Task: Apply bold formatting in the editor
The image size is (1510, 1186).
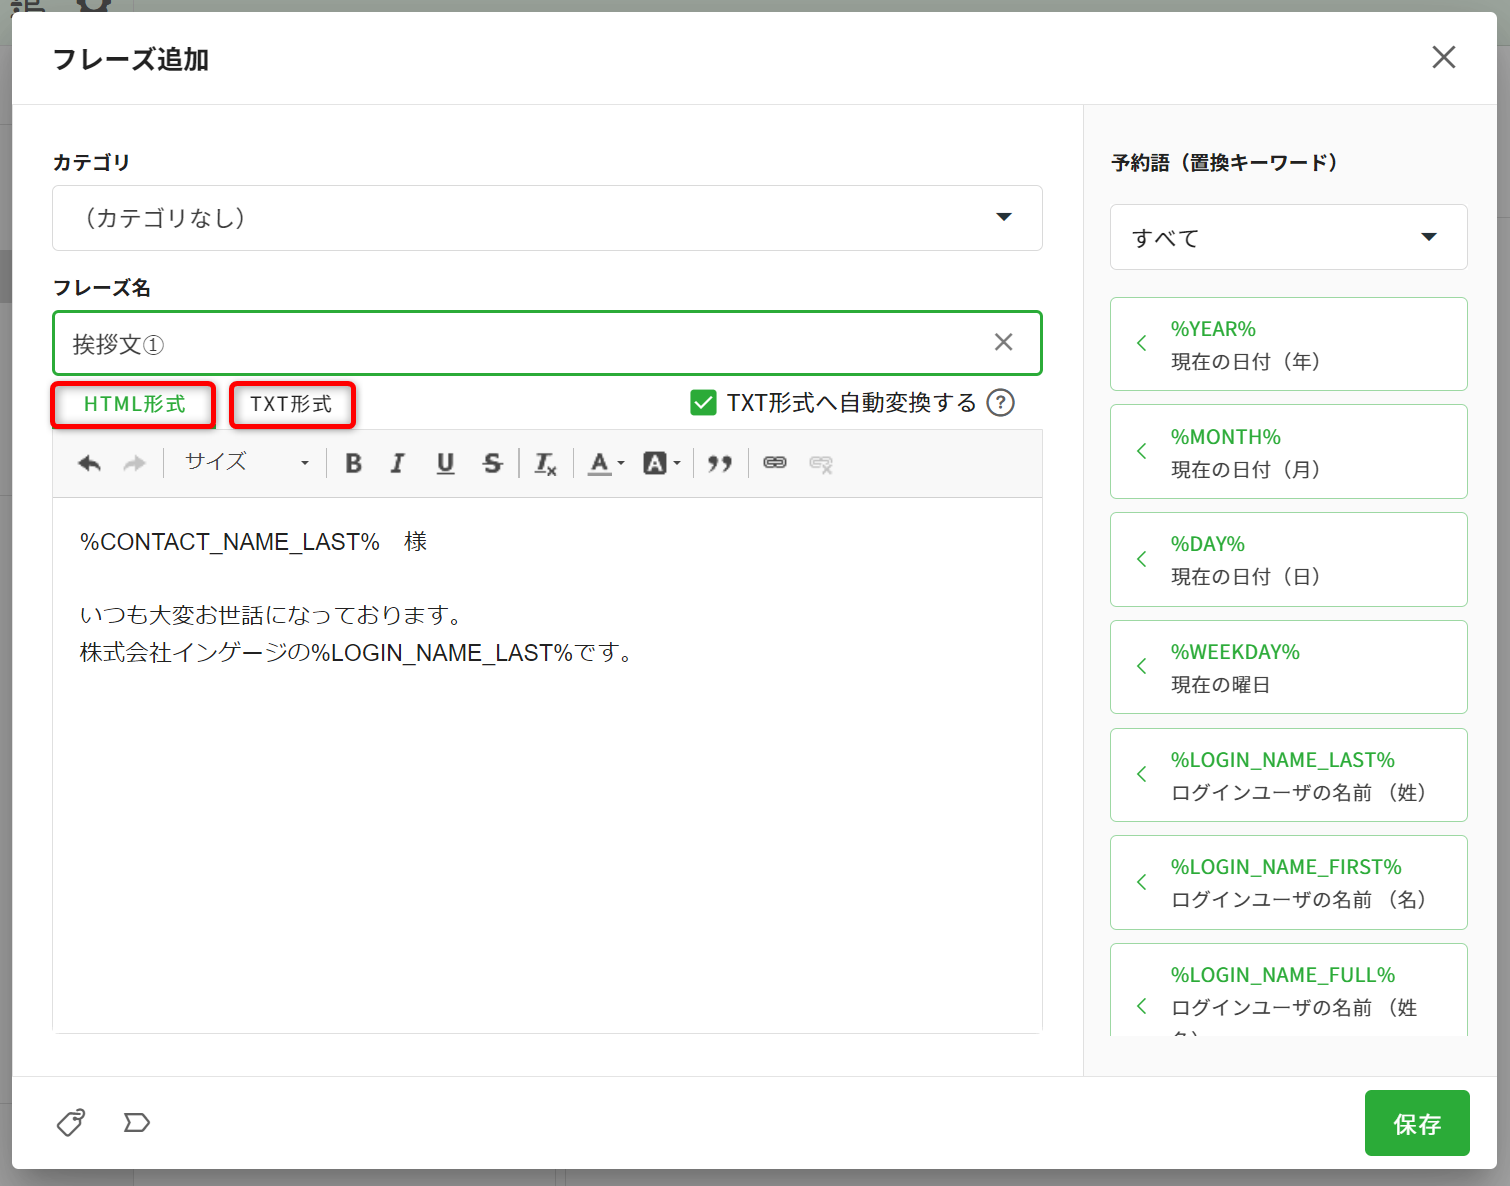Action: [353, 463]
